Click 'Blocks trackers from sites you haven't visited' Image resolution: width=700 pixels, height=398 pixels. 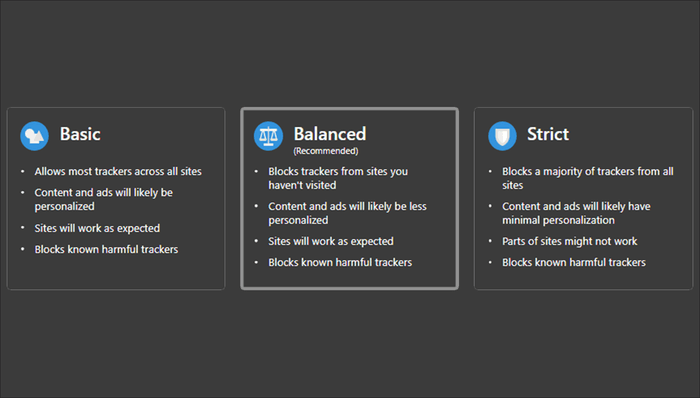(338, 178)
